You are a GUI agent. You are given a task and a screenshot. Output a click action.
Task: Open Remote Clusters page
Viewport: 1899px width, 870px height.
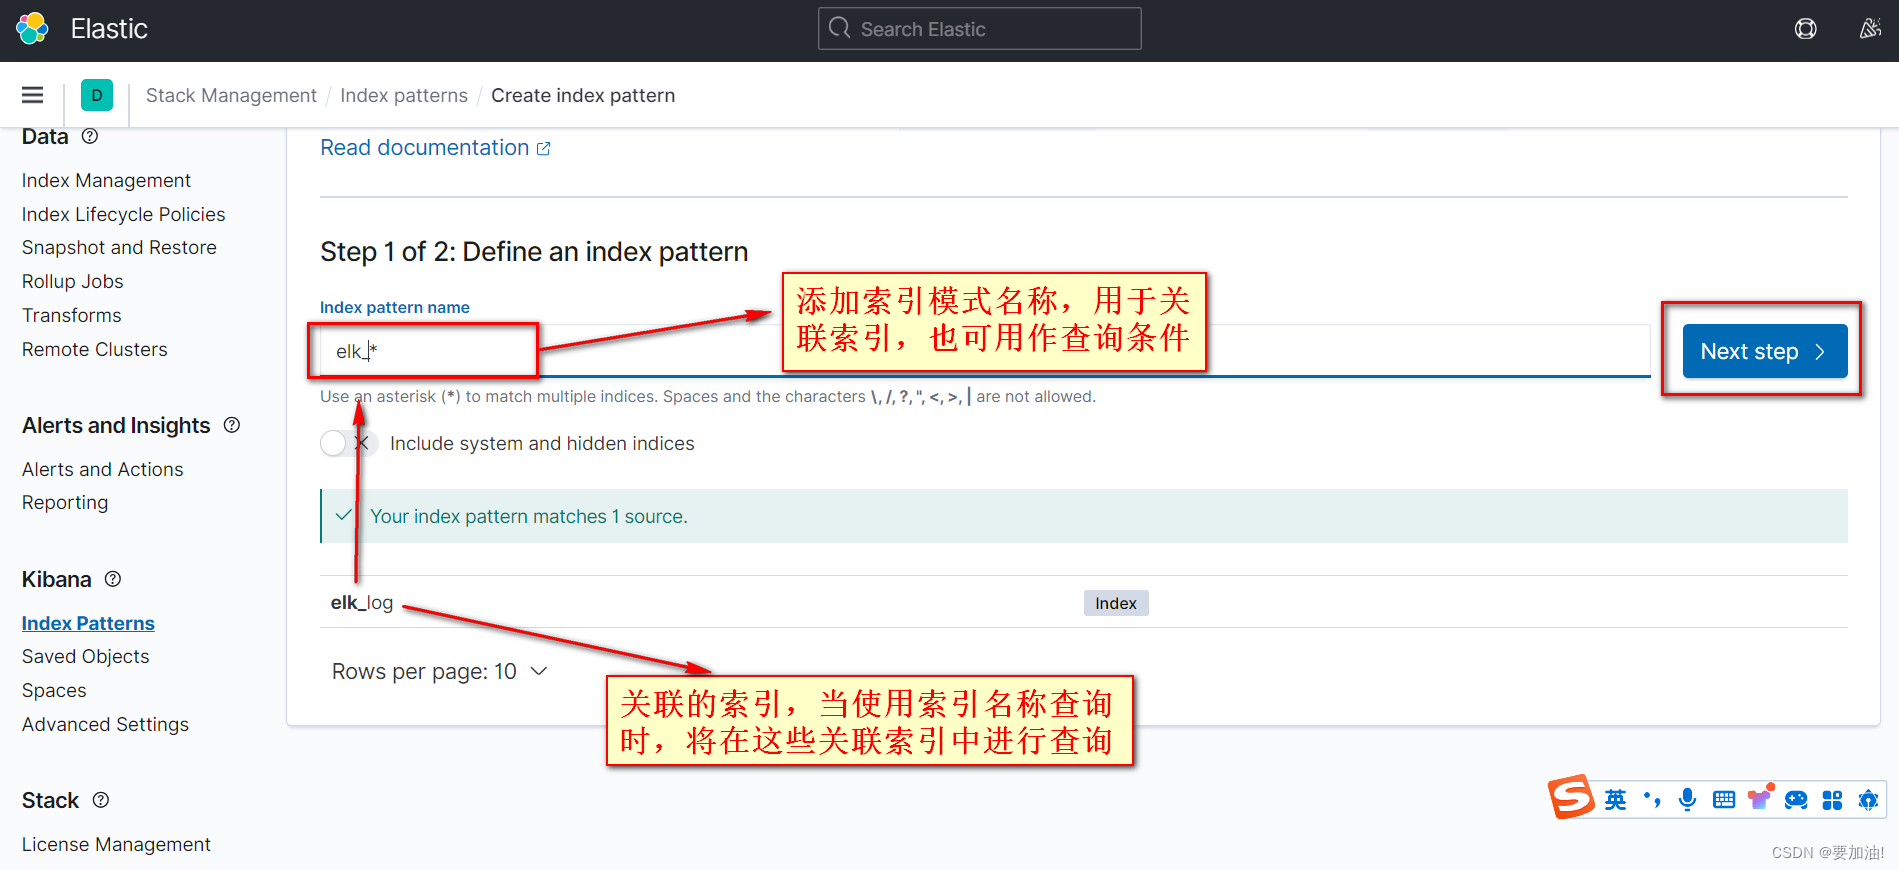tap(94, 349)
